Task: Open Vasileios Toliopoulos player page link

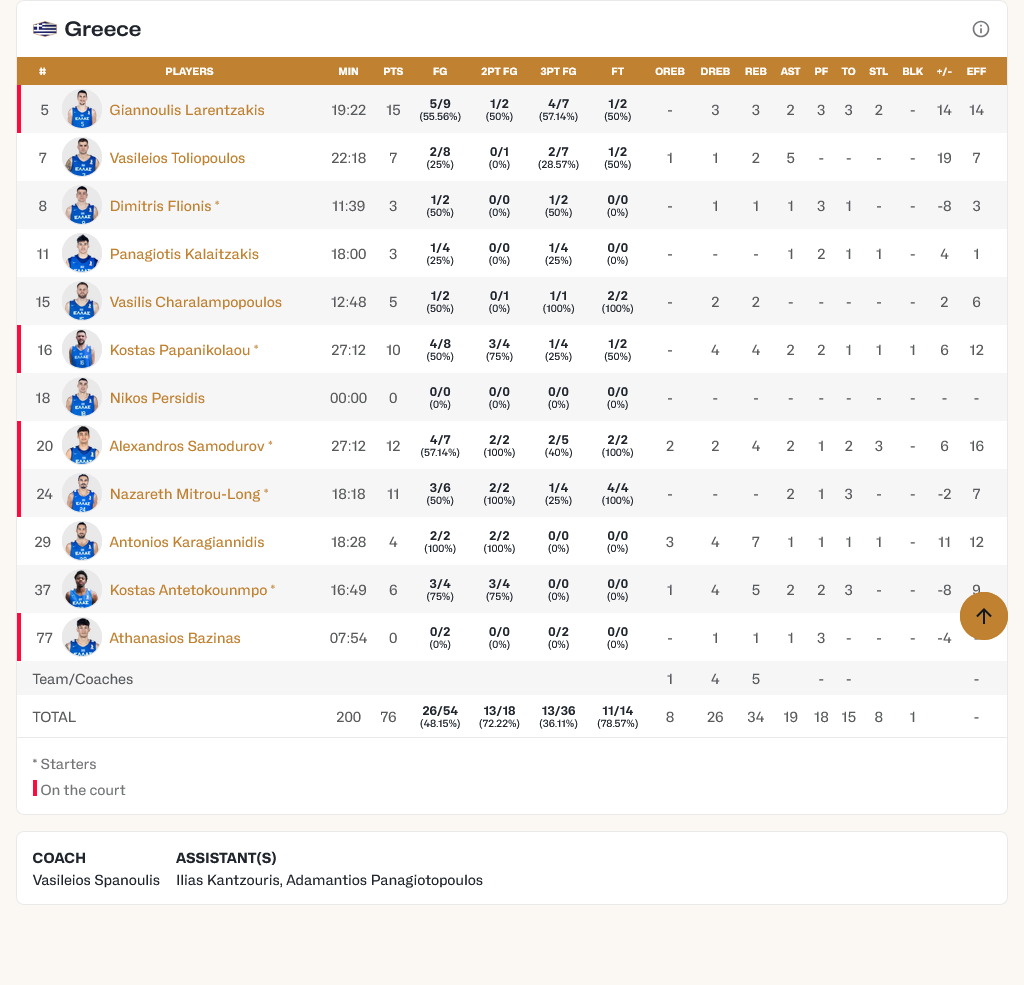Action: pos(177,158)
